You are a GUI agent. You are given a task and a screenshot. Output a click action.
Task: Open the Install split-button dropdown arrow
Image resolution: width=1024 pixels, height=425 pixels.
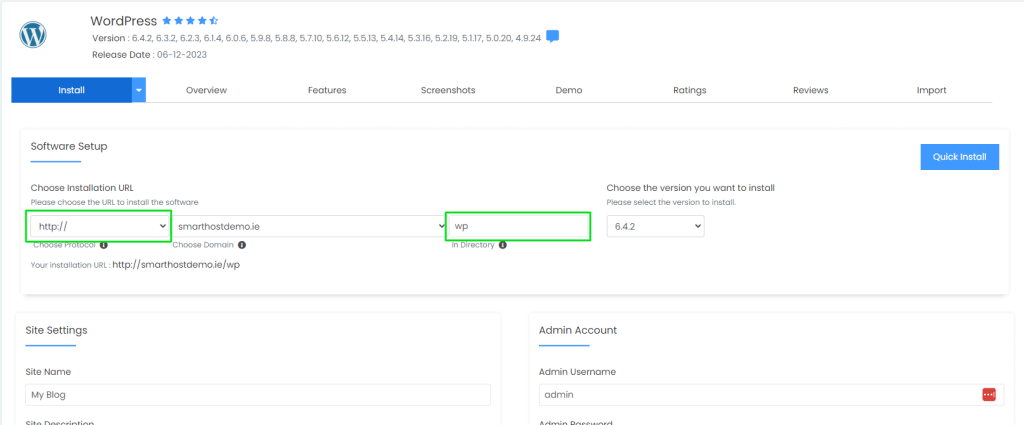139,90
